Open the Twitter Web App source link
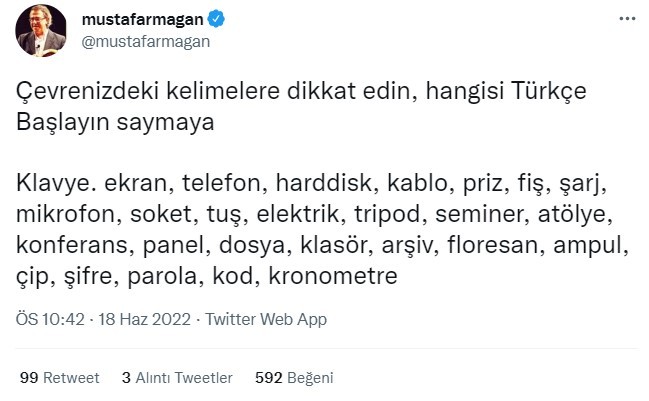This screenshot has width=649, height=401. 265,320
